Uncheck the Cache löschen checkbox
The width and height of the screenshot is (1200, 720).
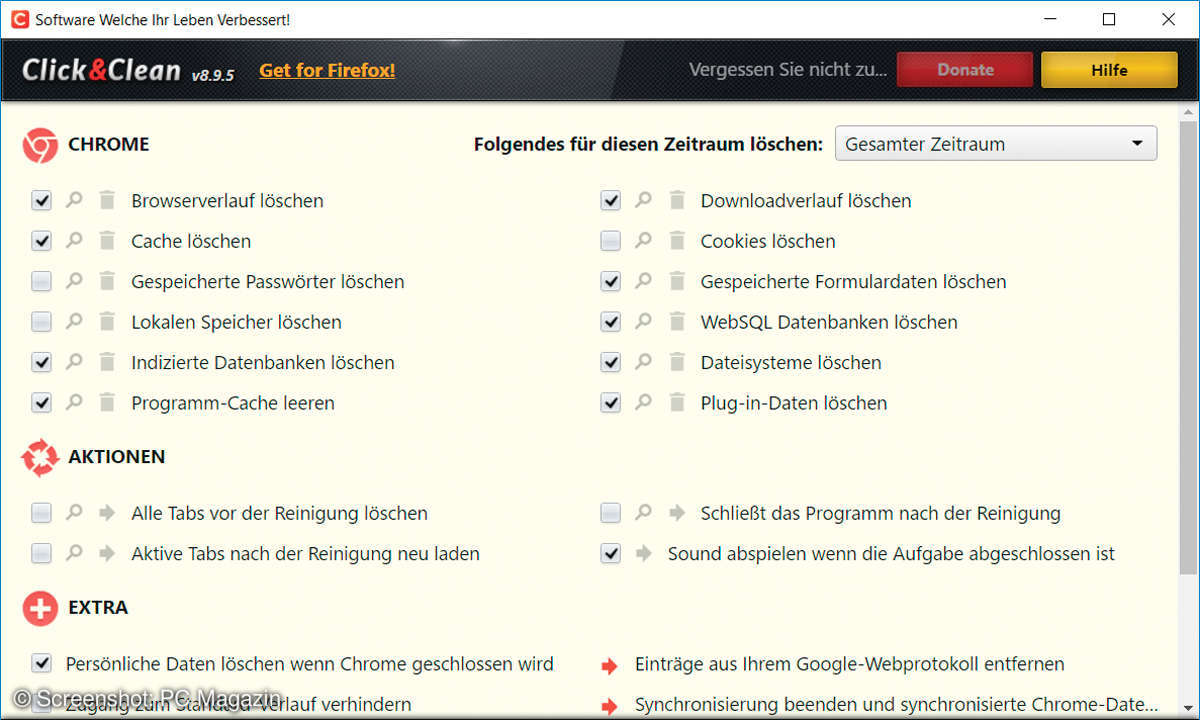pos(41,241)
